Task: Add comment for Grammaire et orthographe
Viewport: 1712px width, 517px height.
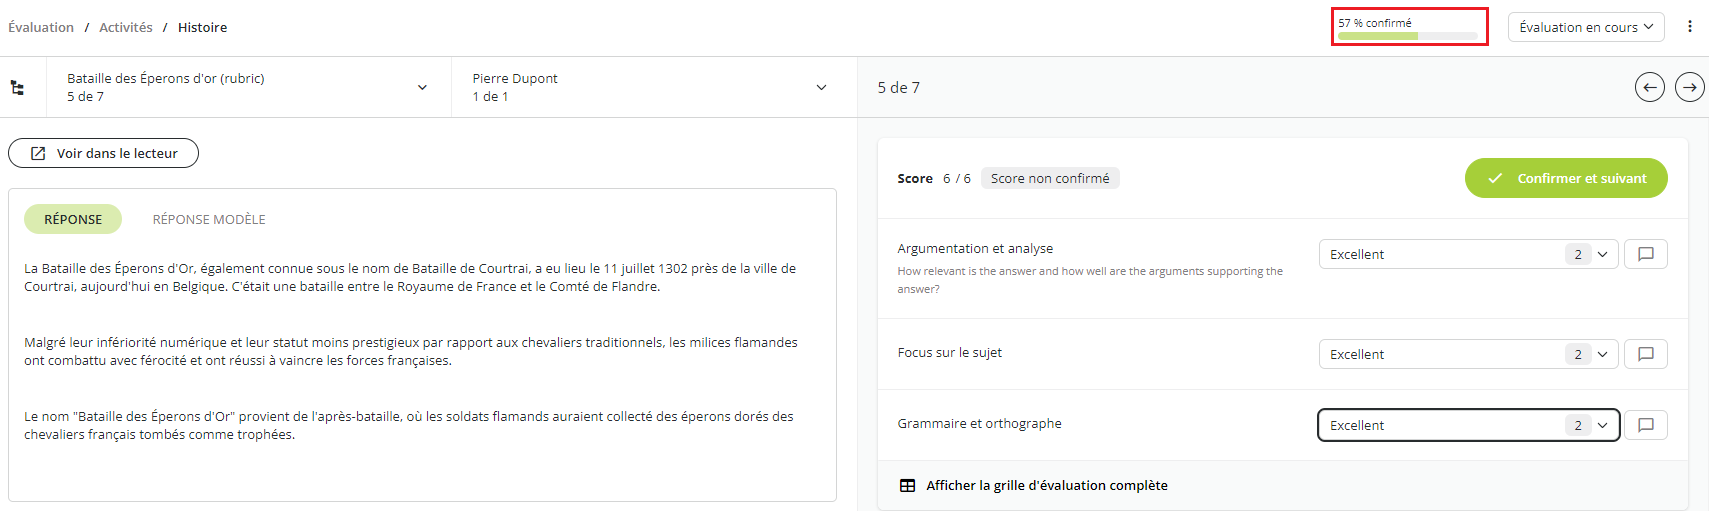Action: point(1646,425)
